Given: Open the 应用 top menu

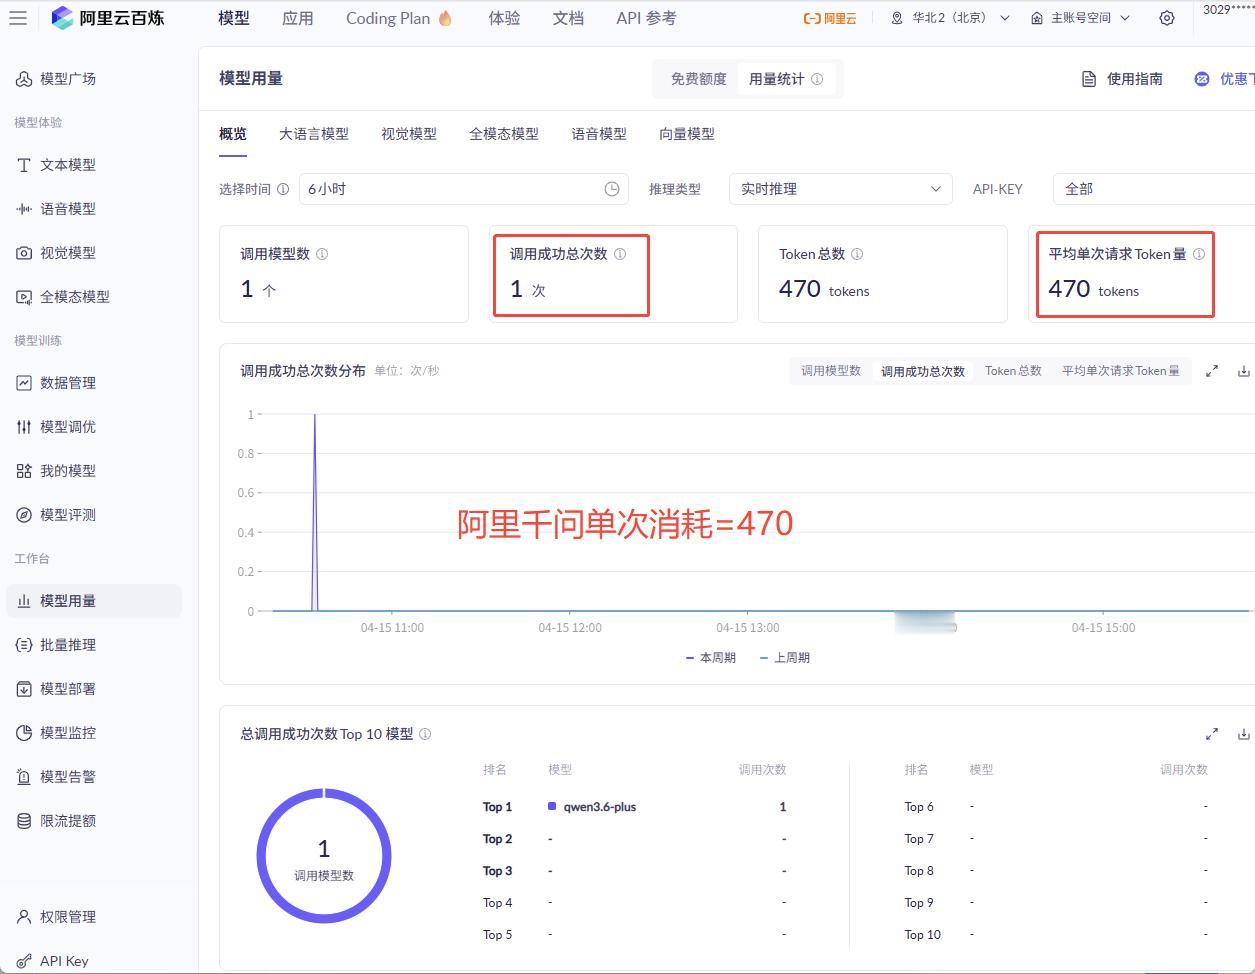Looking at the screenshot, I should tap(297, 18).
